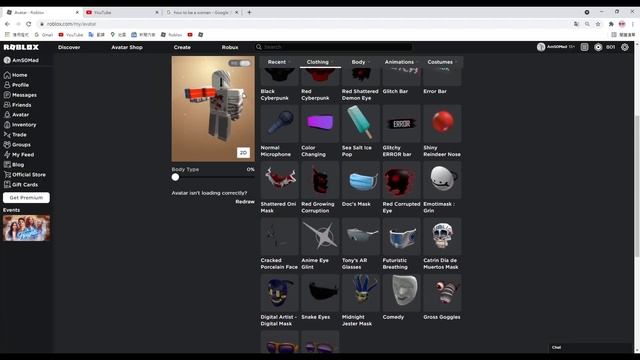Click the search magnifier icon in the Roblox header

pos(259,47)
